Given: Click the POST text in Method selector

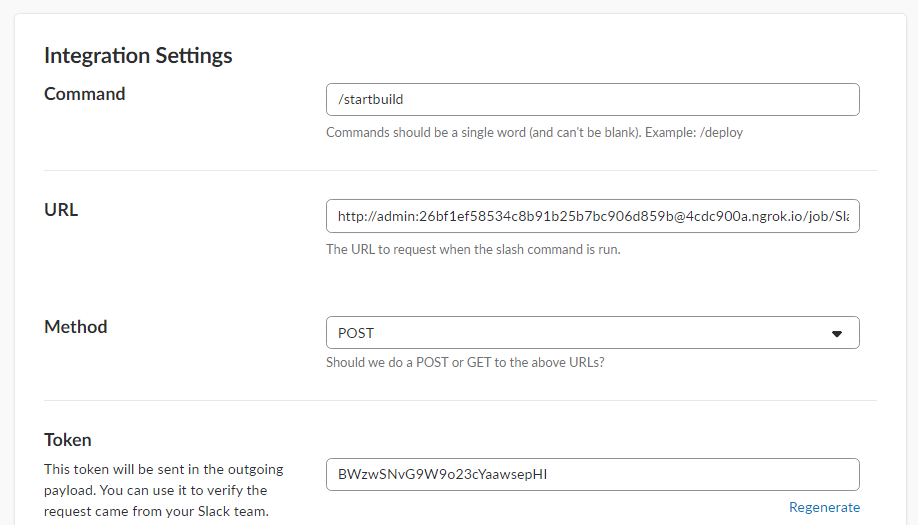Looking at the screenshot, I should click(x=356, y=333).
